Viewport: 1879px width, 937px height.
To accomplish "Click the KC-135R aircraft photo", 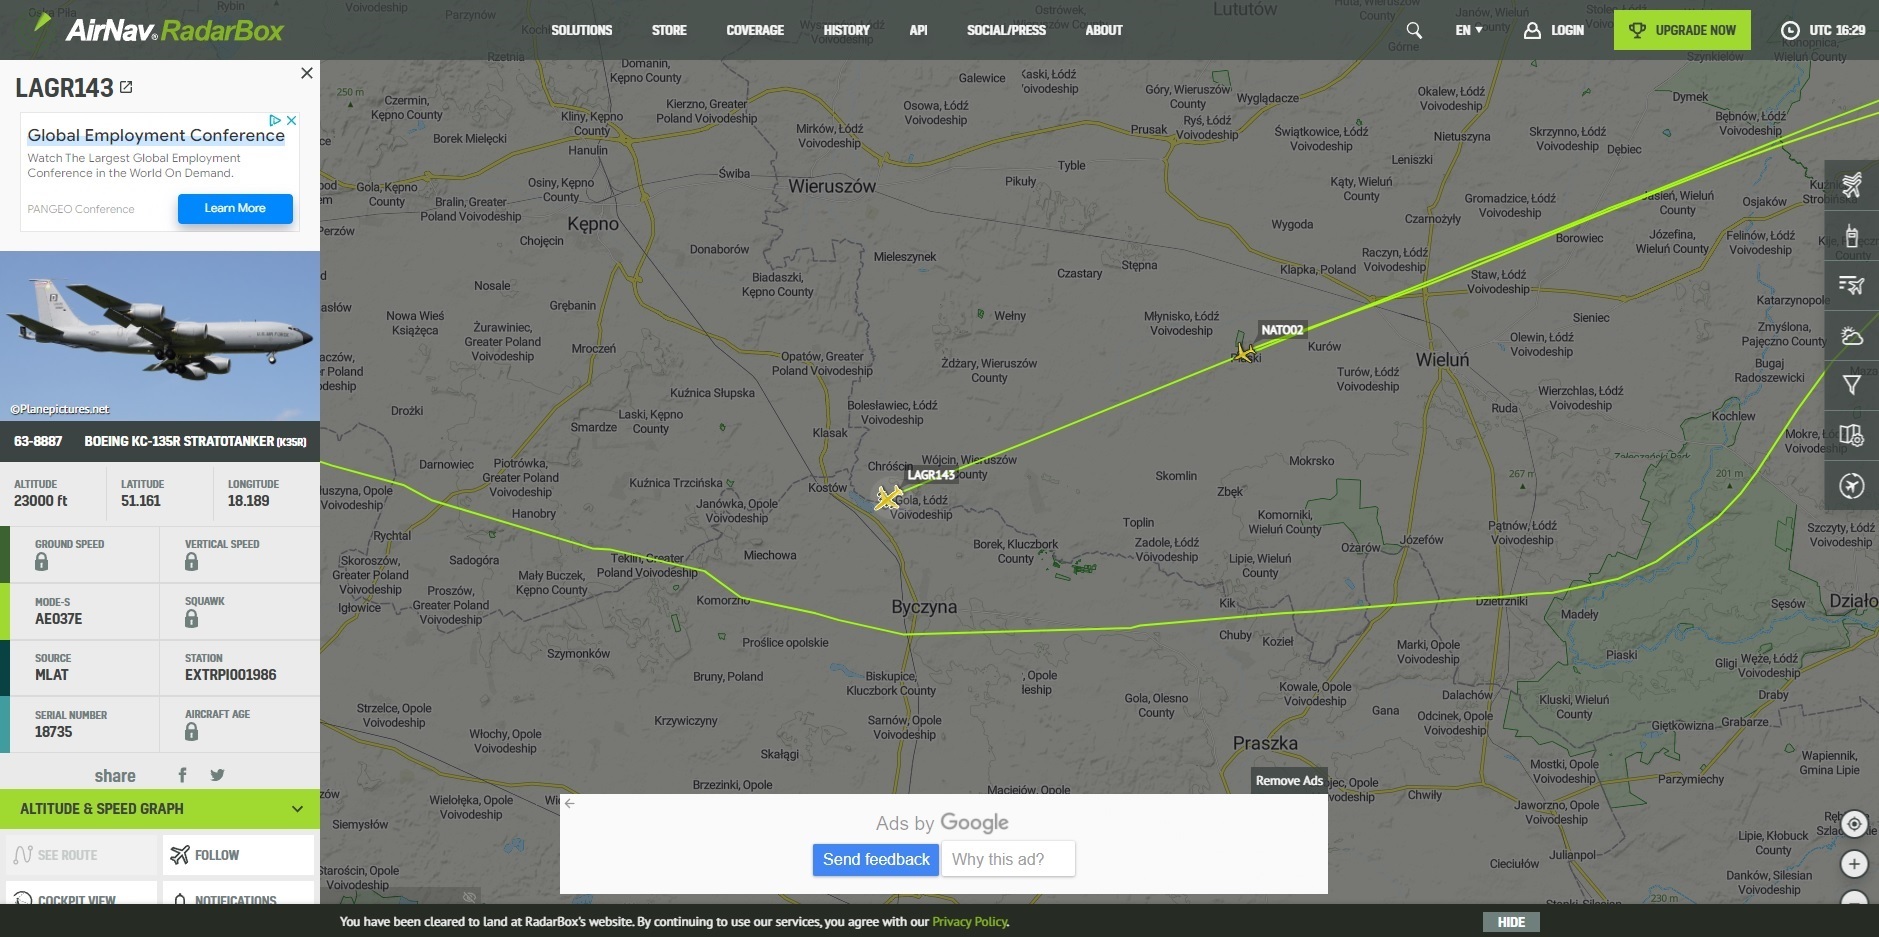I will click(x=160, y=336).
